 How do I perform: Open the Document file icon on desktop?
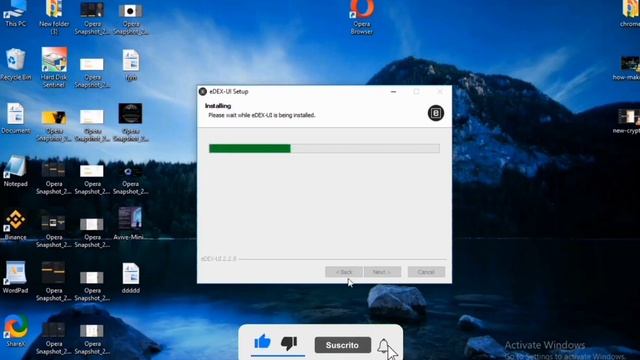(16, 118)
